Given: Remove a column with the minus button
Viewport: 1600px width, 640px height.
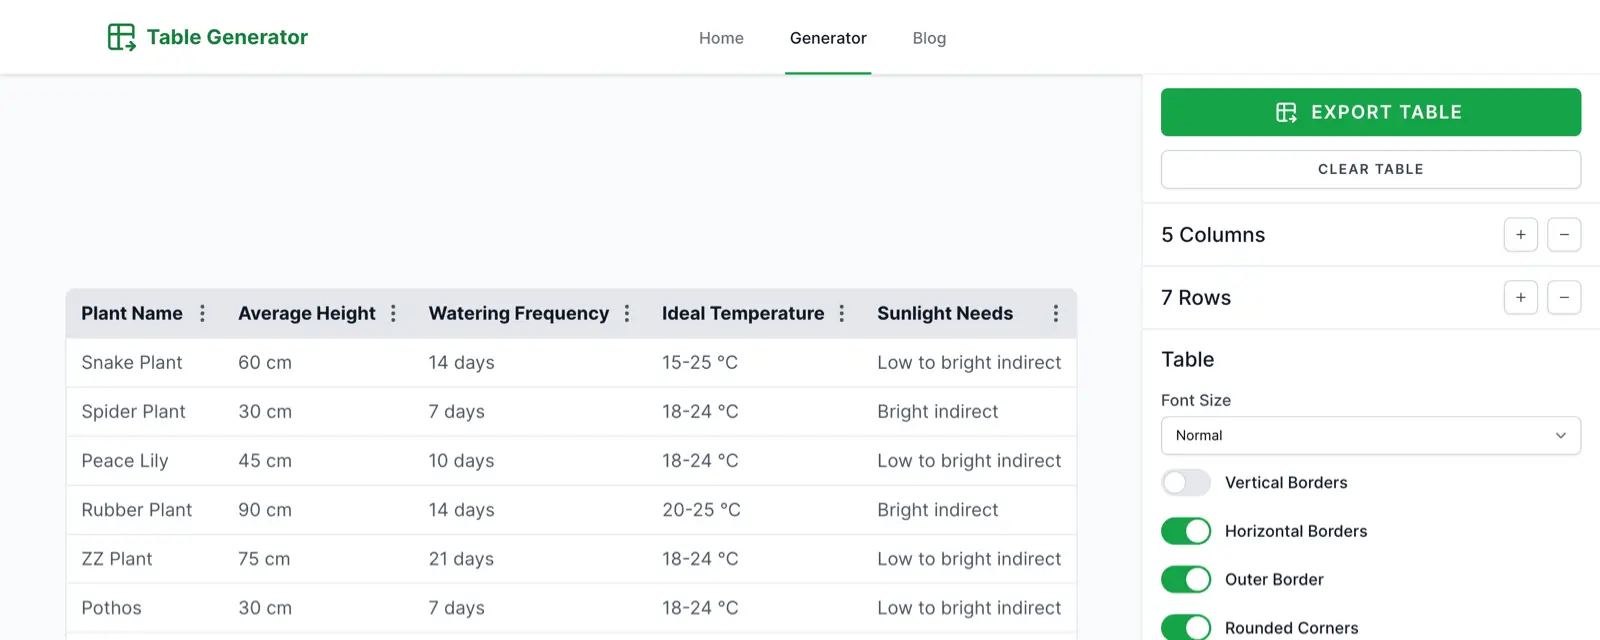Looking at the screenshot, I should click(x=1564, y=235).
